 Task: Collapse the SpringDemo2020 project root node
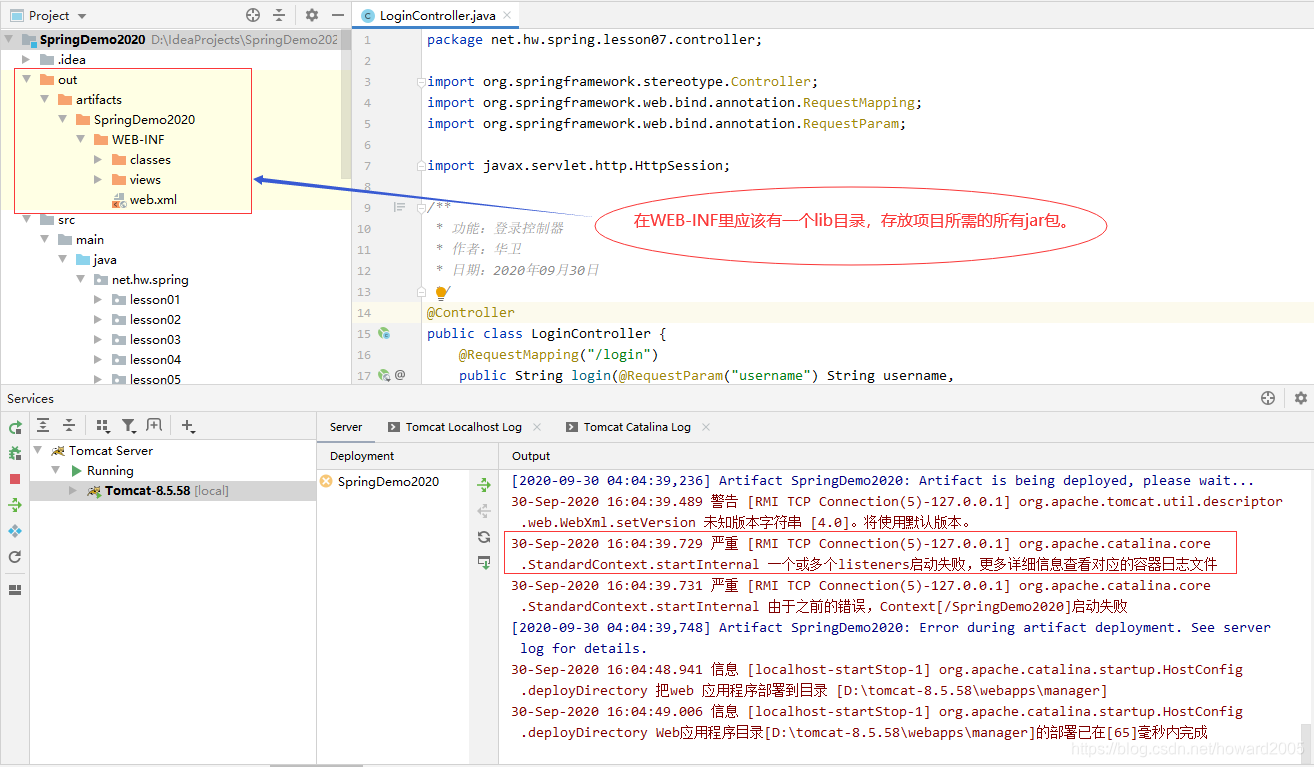[10, 40]
